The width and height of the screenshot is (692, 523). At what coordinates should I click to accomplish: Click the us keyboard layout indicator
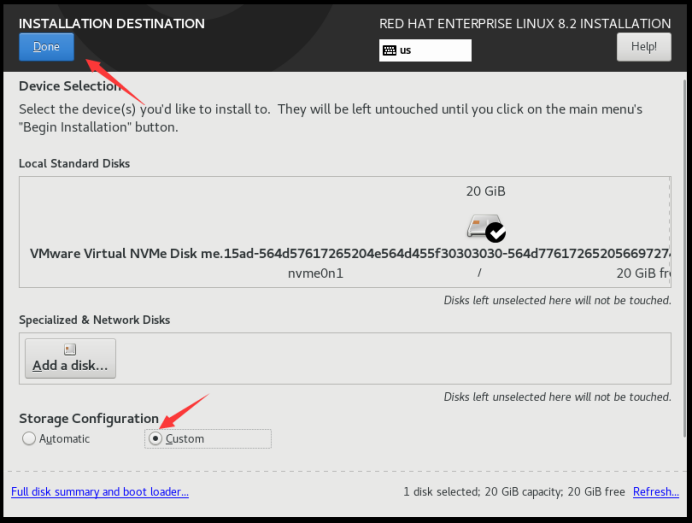[x=425, y=50]
